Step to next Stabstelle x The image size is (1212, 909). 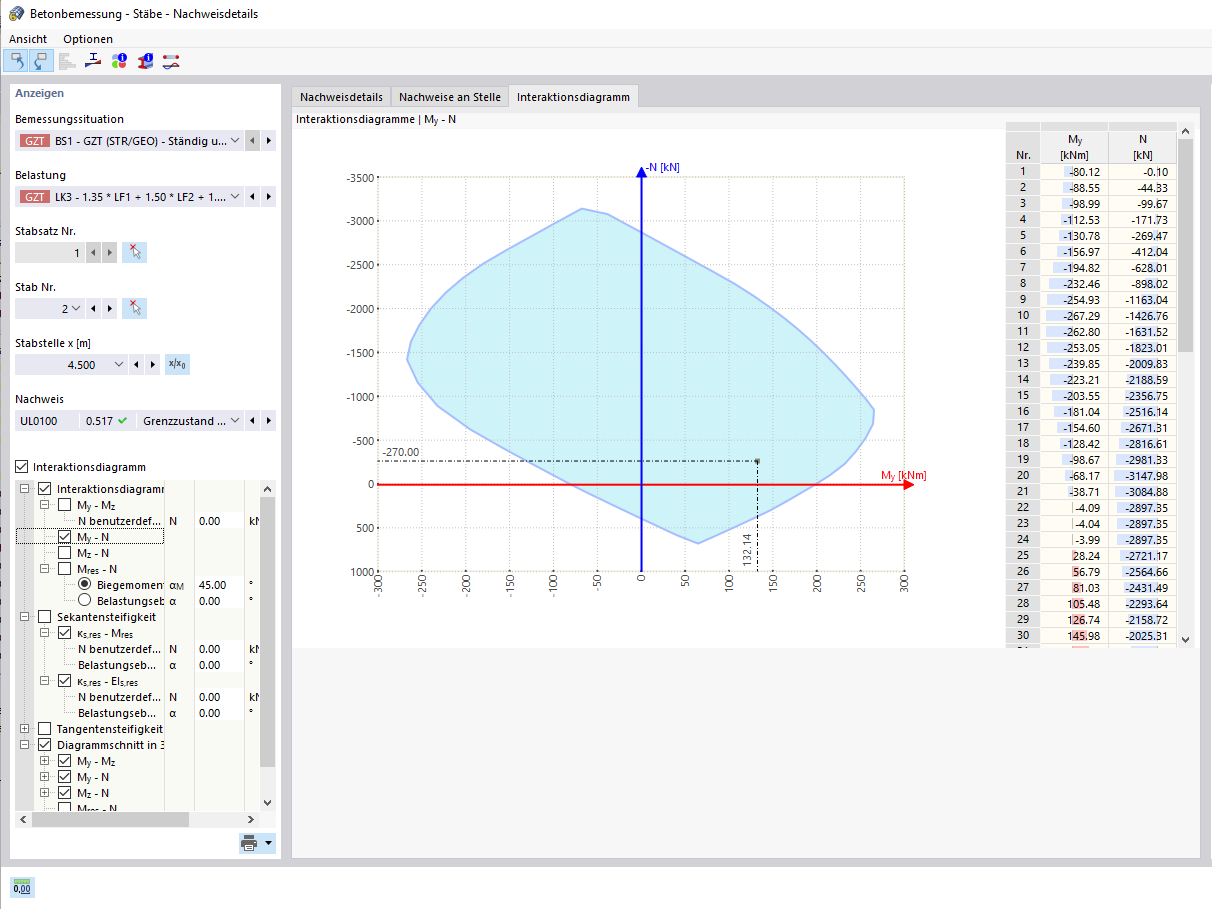click(x=153, y=364)
